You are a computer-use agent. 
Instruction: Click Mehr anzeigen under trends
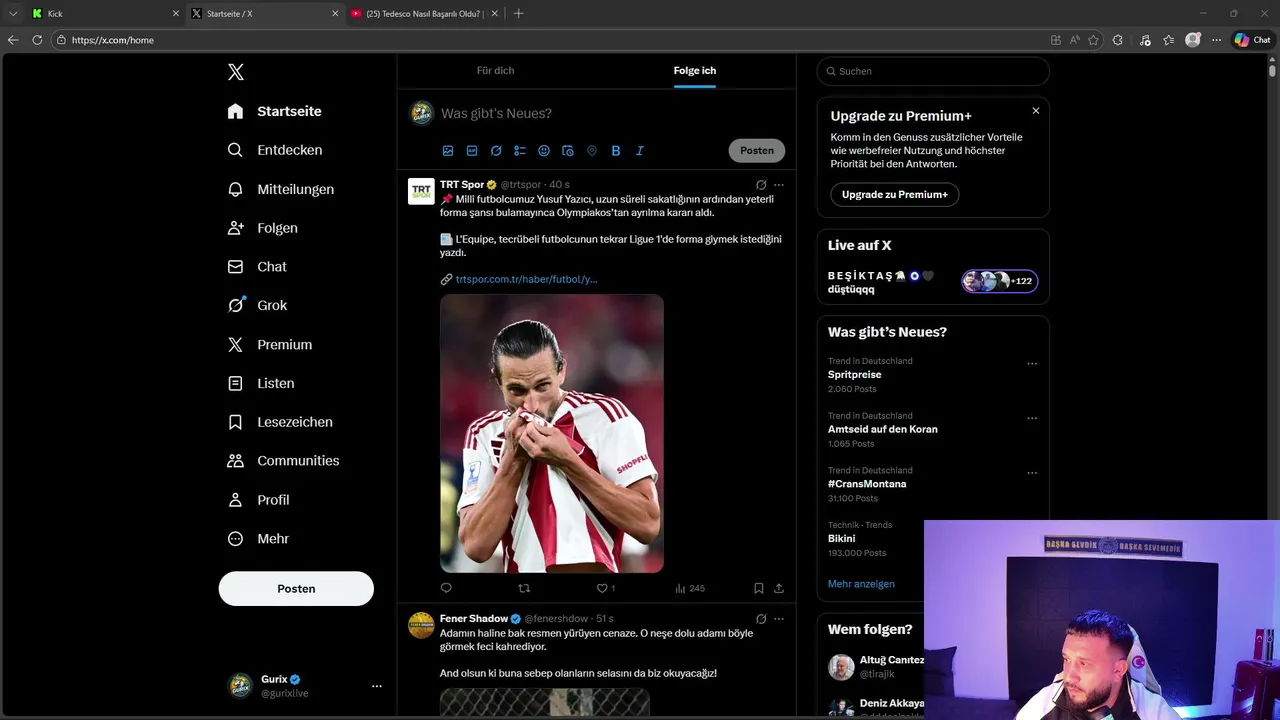[861, 584]
